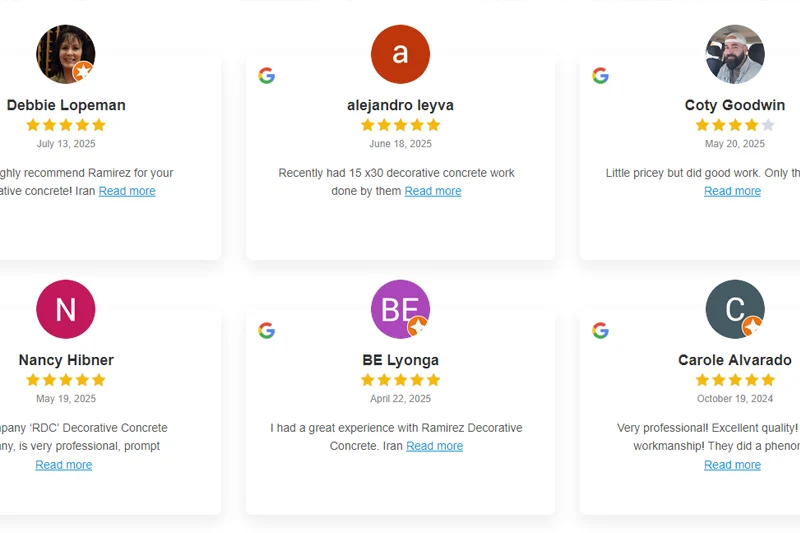Click Coty Goodwin's profile photo
800x533 pixels.
(x=735, y=54)
